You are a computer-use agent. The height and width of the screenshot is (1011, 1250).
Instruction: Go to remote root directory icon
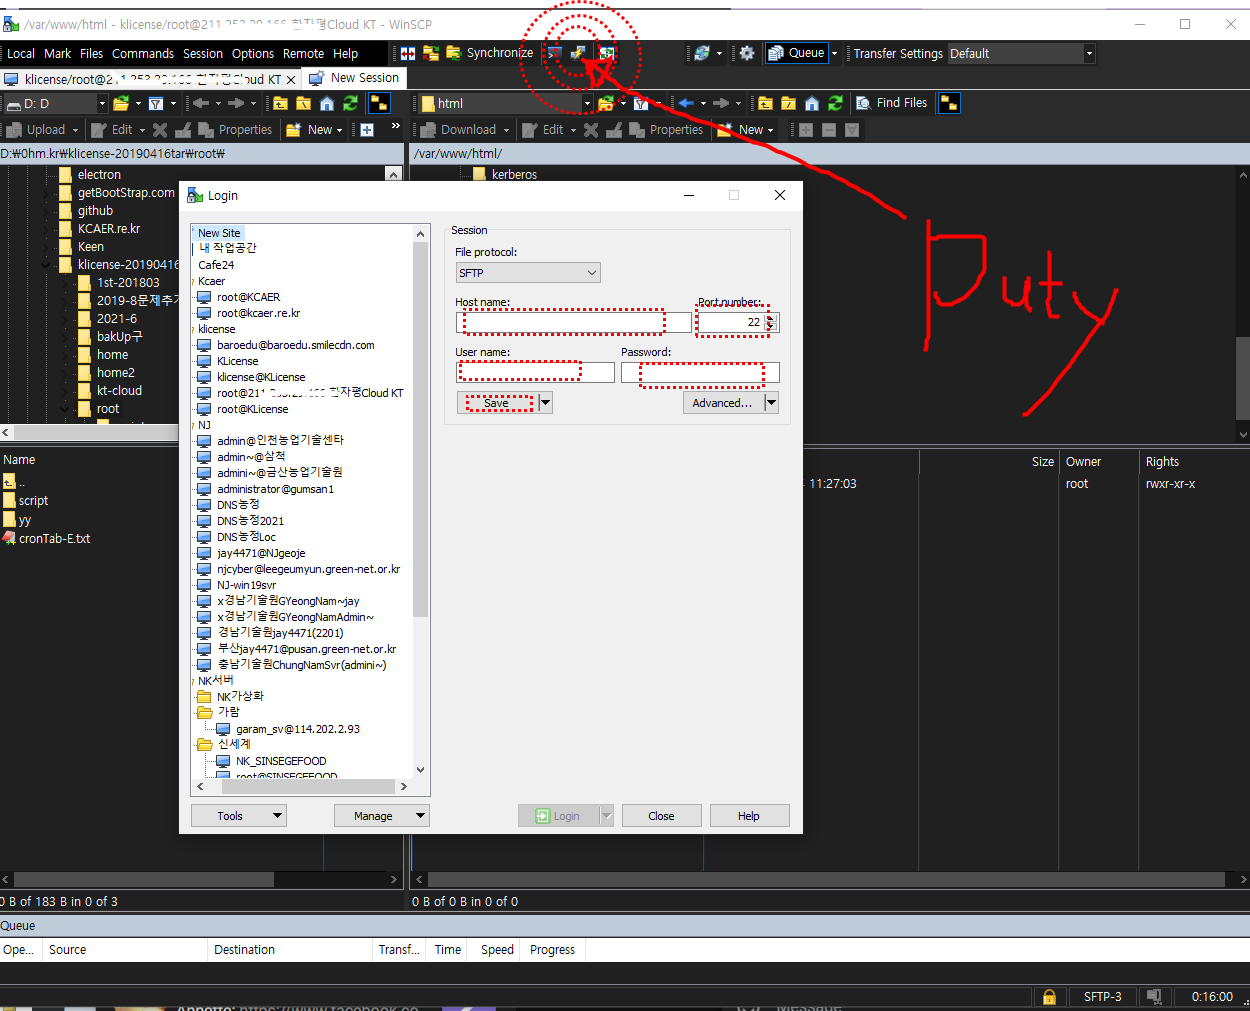(788, 103)
